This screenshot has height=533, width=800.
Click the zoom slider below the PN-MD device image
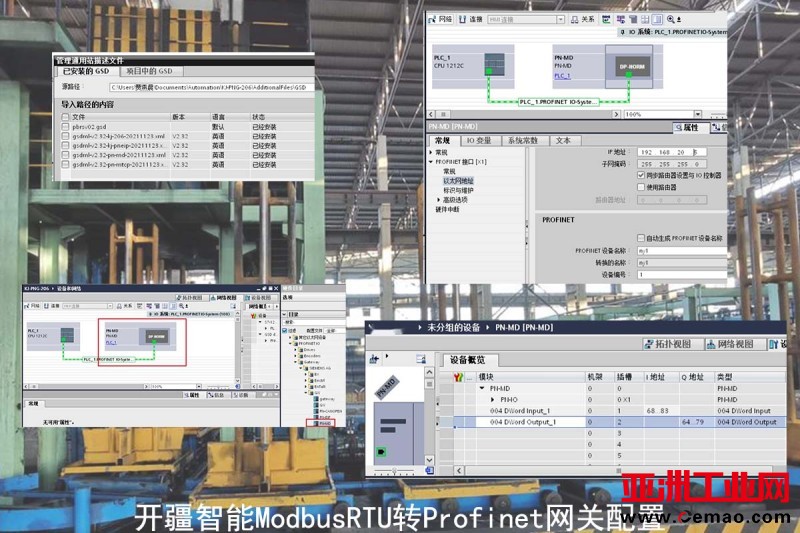(x=394, y=471)
